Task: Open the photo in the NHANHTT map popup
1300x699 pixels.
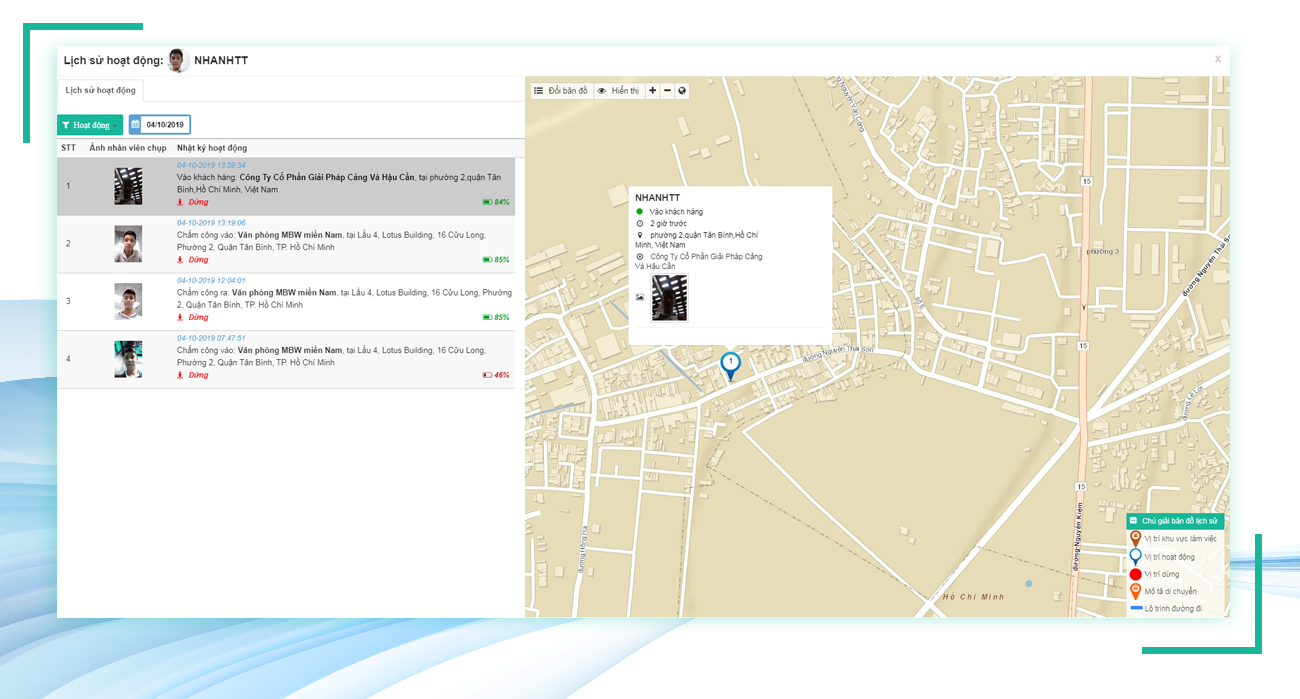Action: pyautogui.click(x=669, y=298)
